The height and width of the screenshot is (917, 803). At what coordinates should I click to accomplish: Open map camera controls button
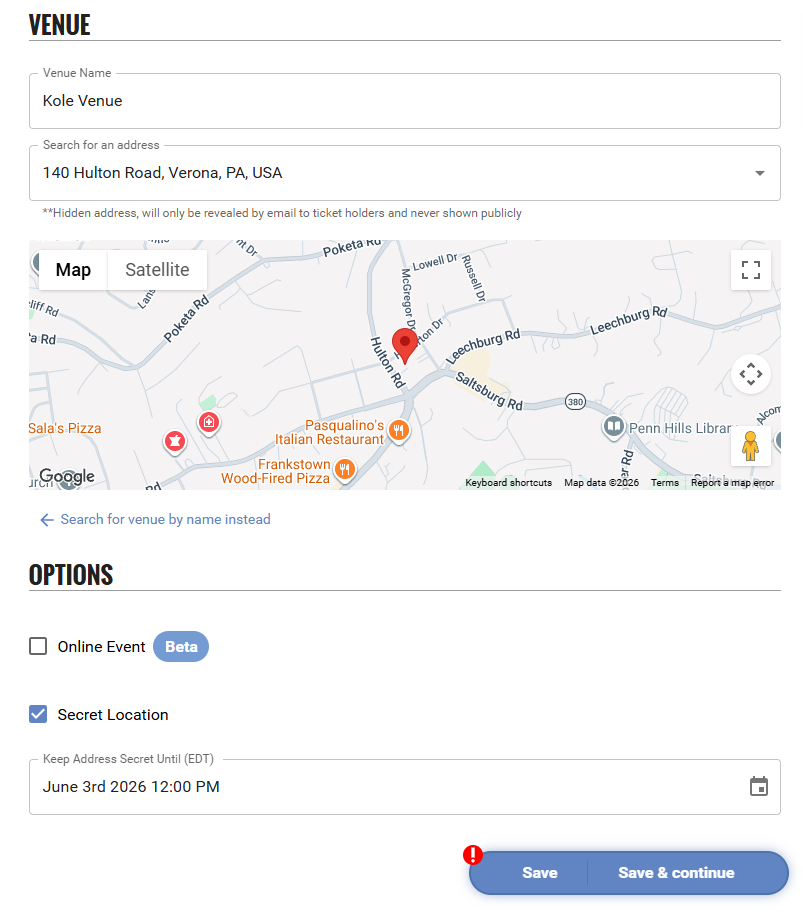pos(750,374)
